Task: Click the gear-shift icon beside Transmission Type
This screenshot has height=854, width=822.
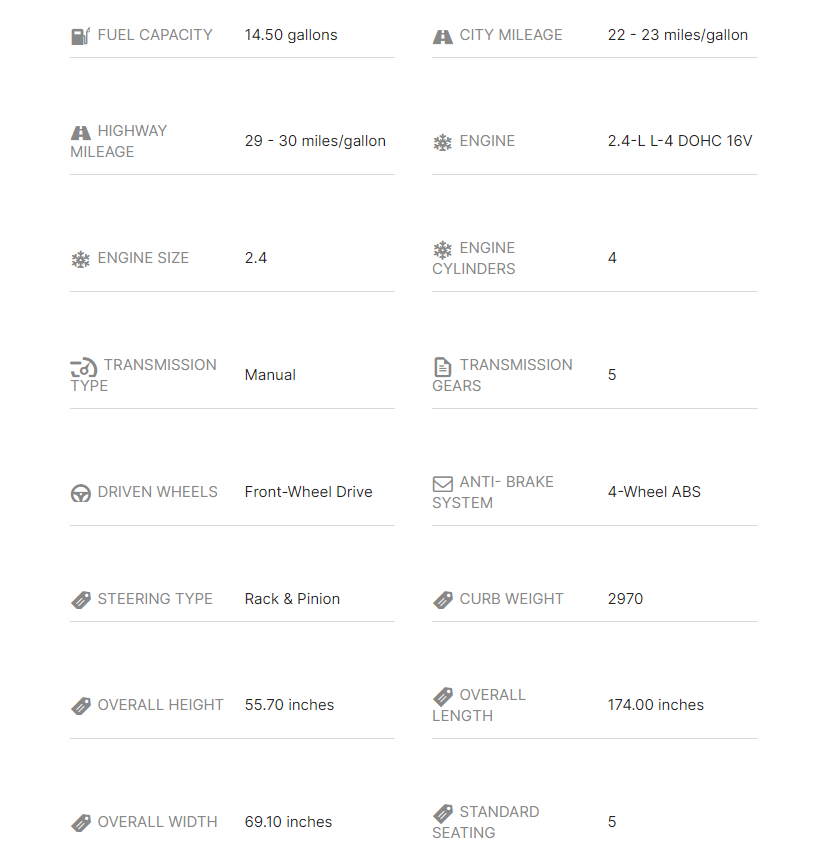Action: pos(83,366)
